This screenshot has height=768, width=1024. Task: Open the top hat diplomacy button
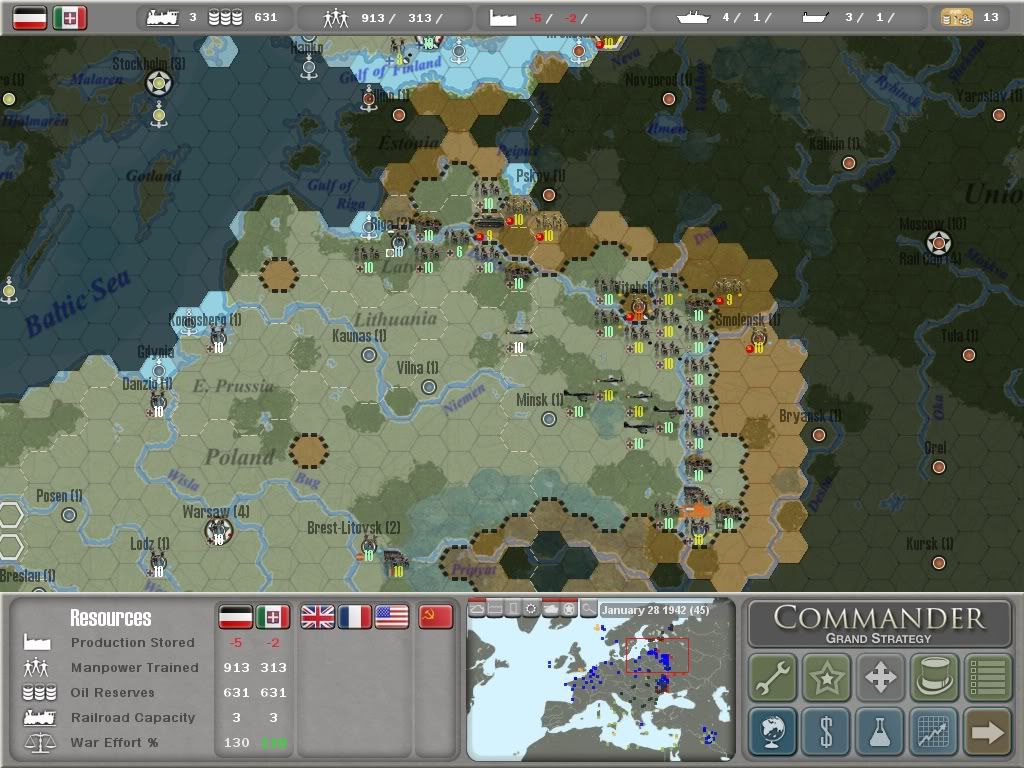tap(934, 677)
